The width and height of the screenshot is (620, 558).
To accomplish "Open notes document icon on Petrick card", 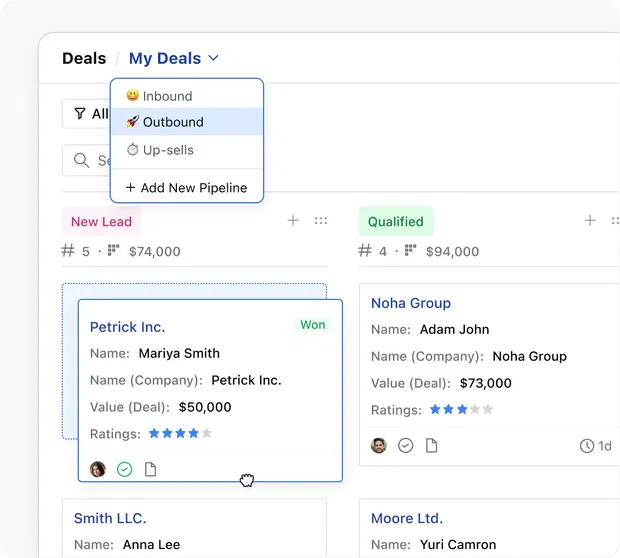I will tap(150, 469).
